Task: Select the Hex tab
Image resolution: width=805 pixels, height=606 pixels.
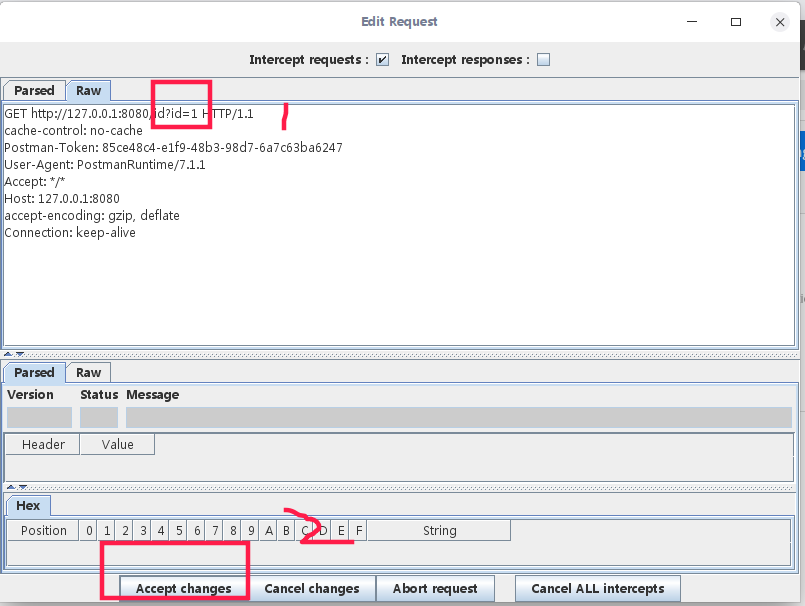Action: tap(28, 506)
